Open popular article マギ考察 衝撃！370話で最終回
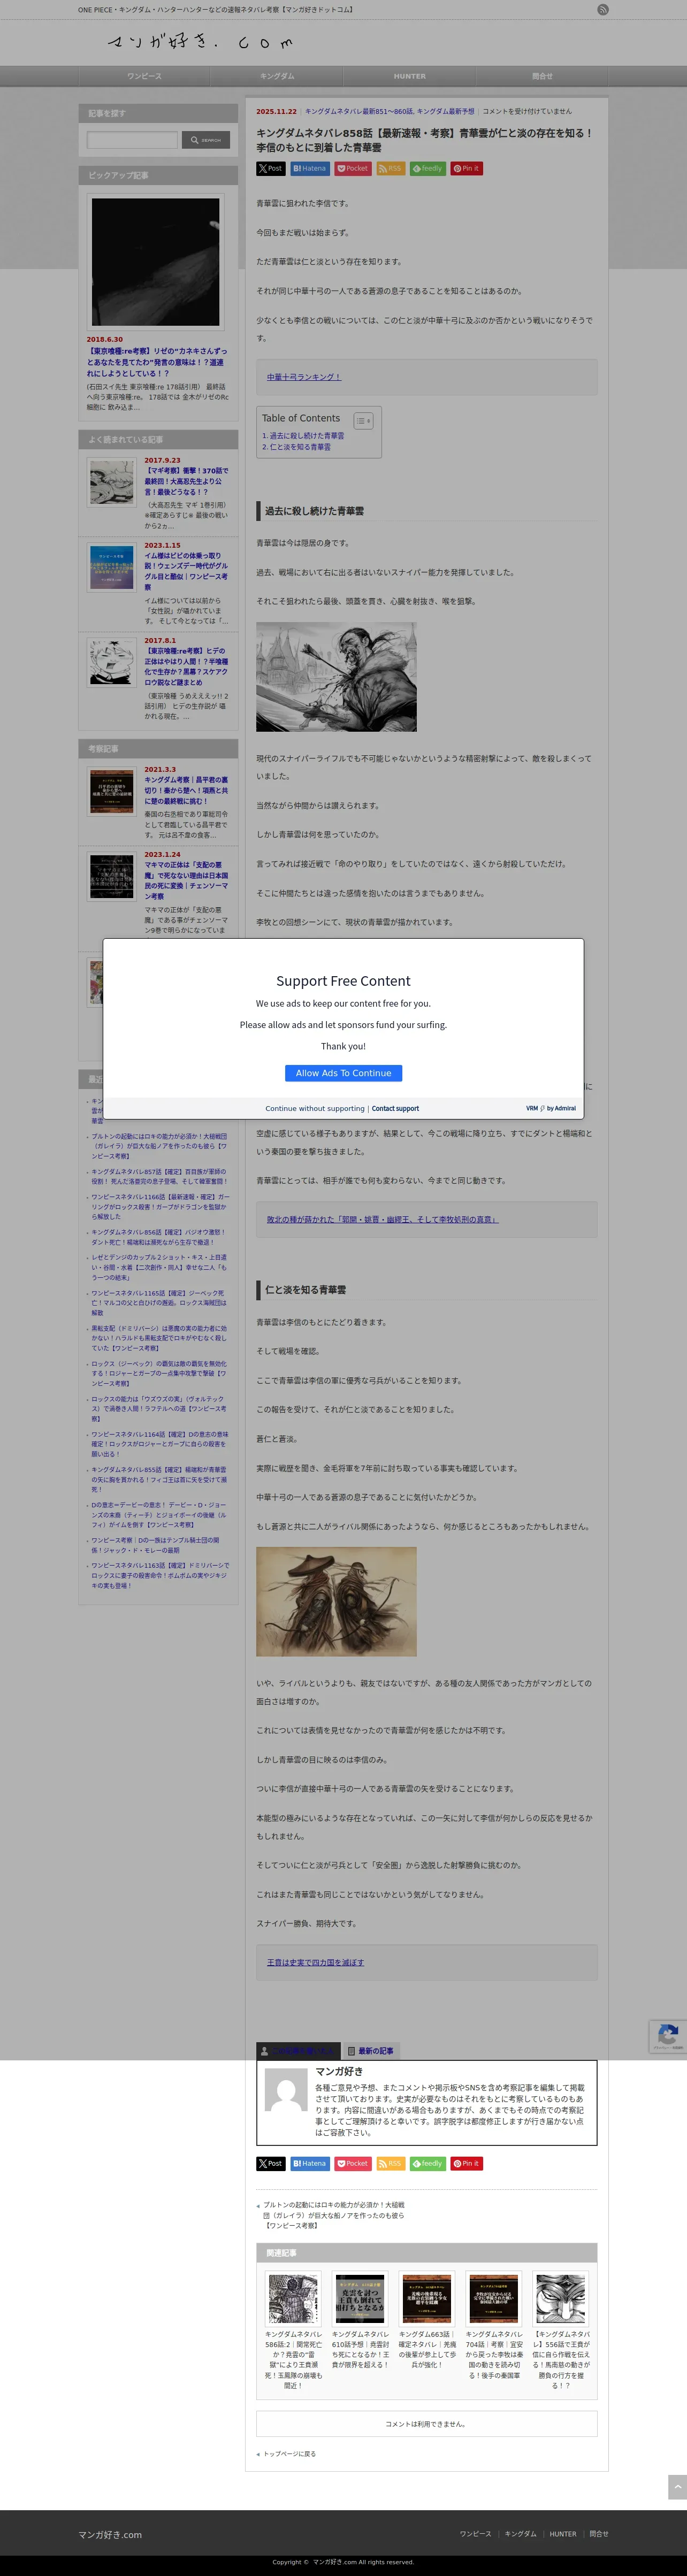 pos(186,481)
